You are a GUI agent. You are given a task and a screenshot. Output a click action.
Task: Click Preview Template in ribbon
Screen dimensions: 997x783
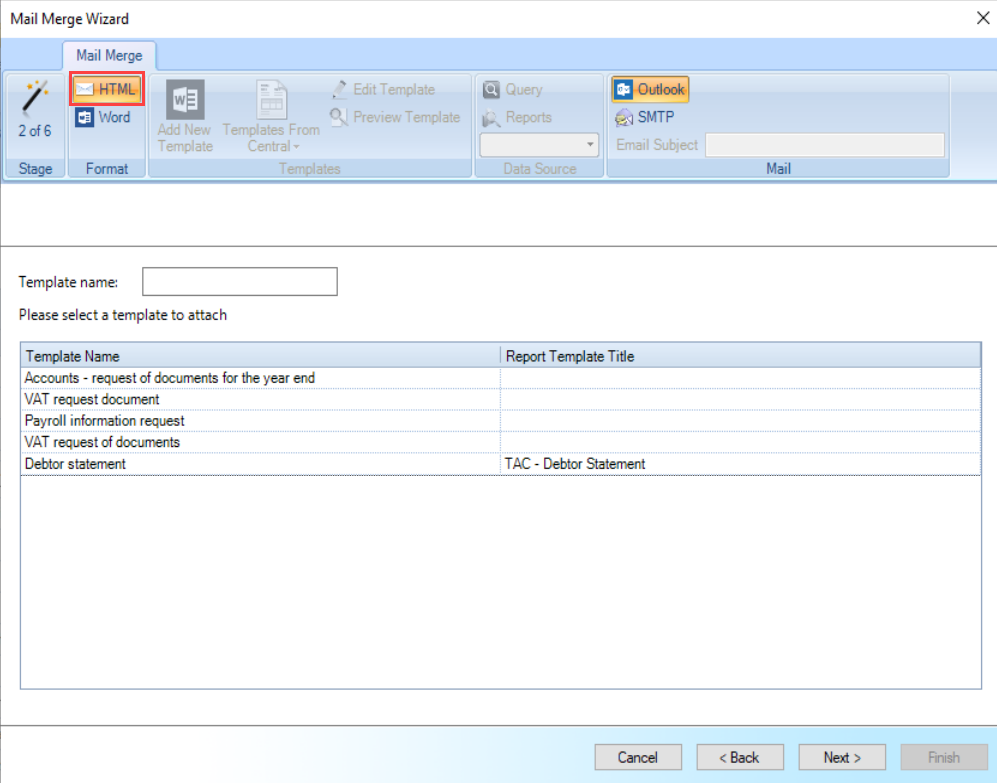point(395,117)
